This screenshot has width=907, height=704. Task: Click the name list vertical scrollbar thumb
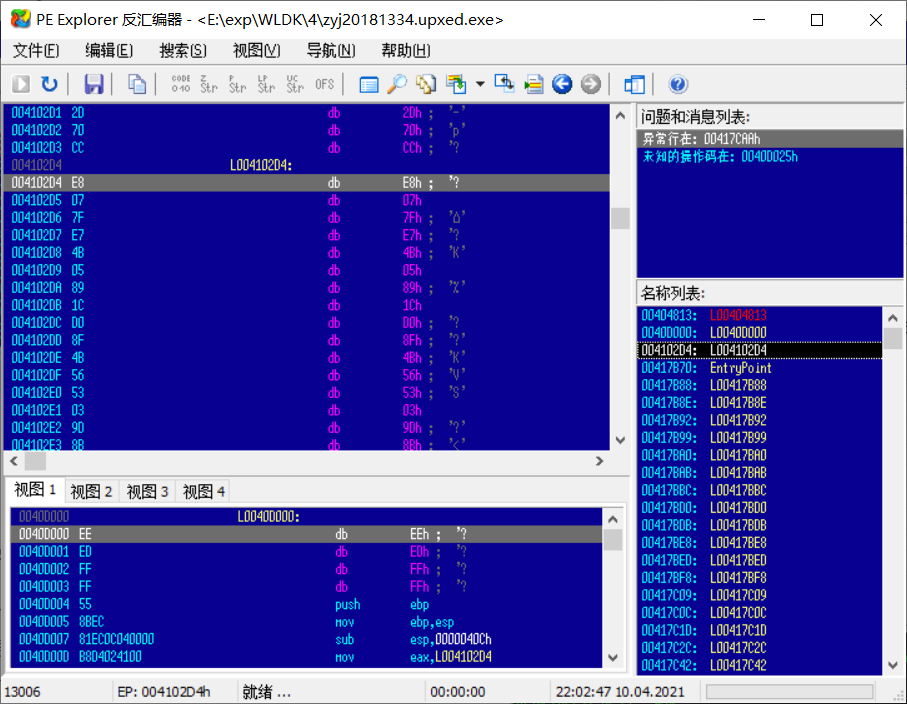(x=893, y=338)
